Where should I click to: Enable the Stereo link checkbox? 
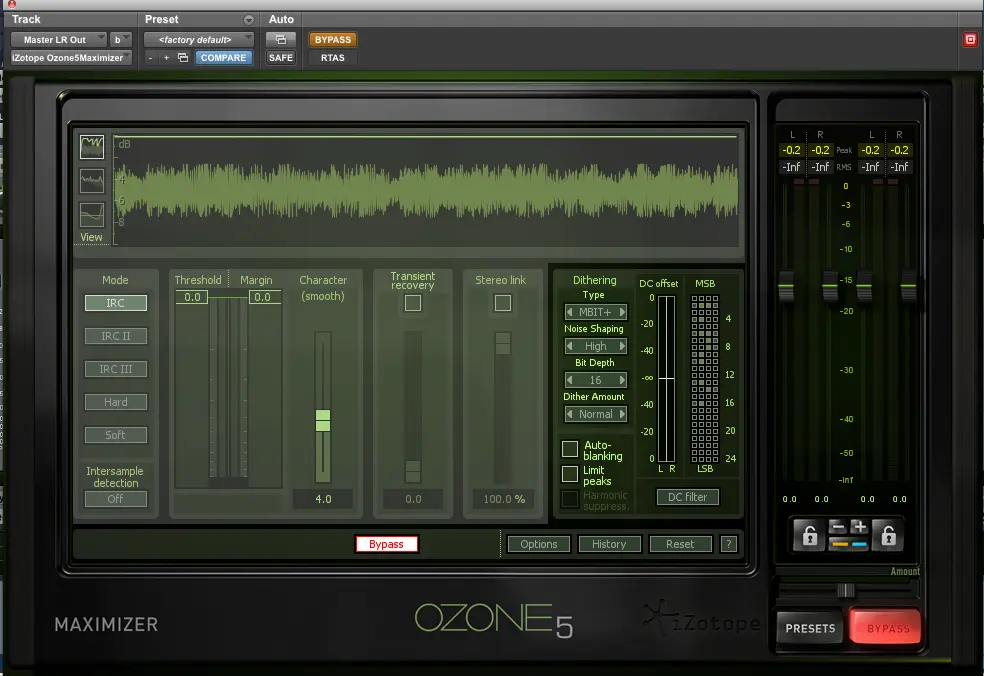[x=503, y=303]
